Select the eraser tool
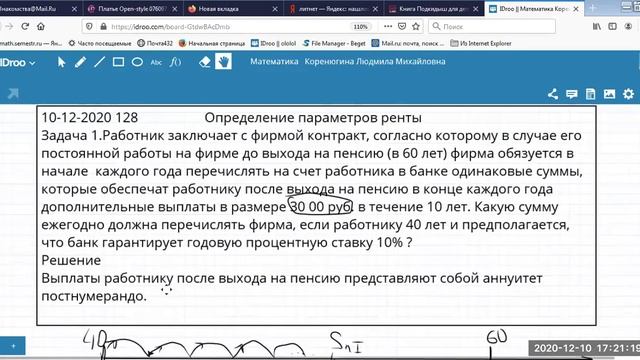This screenshot has height=360, width=640. (x=204, y=62)
